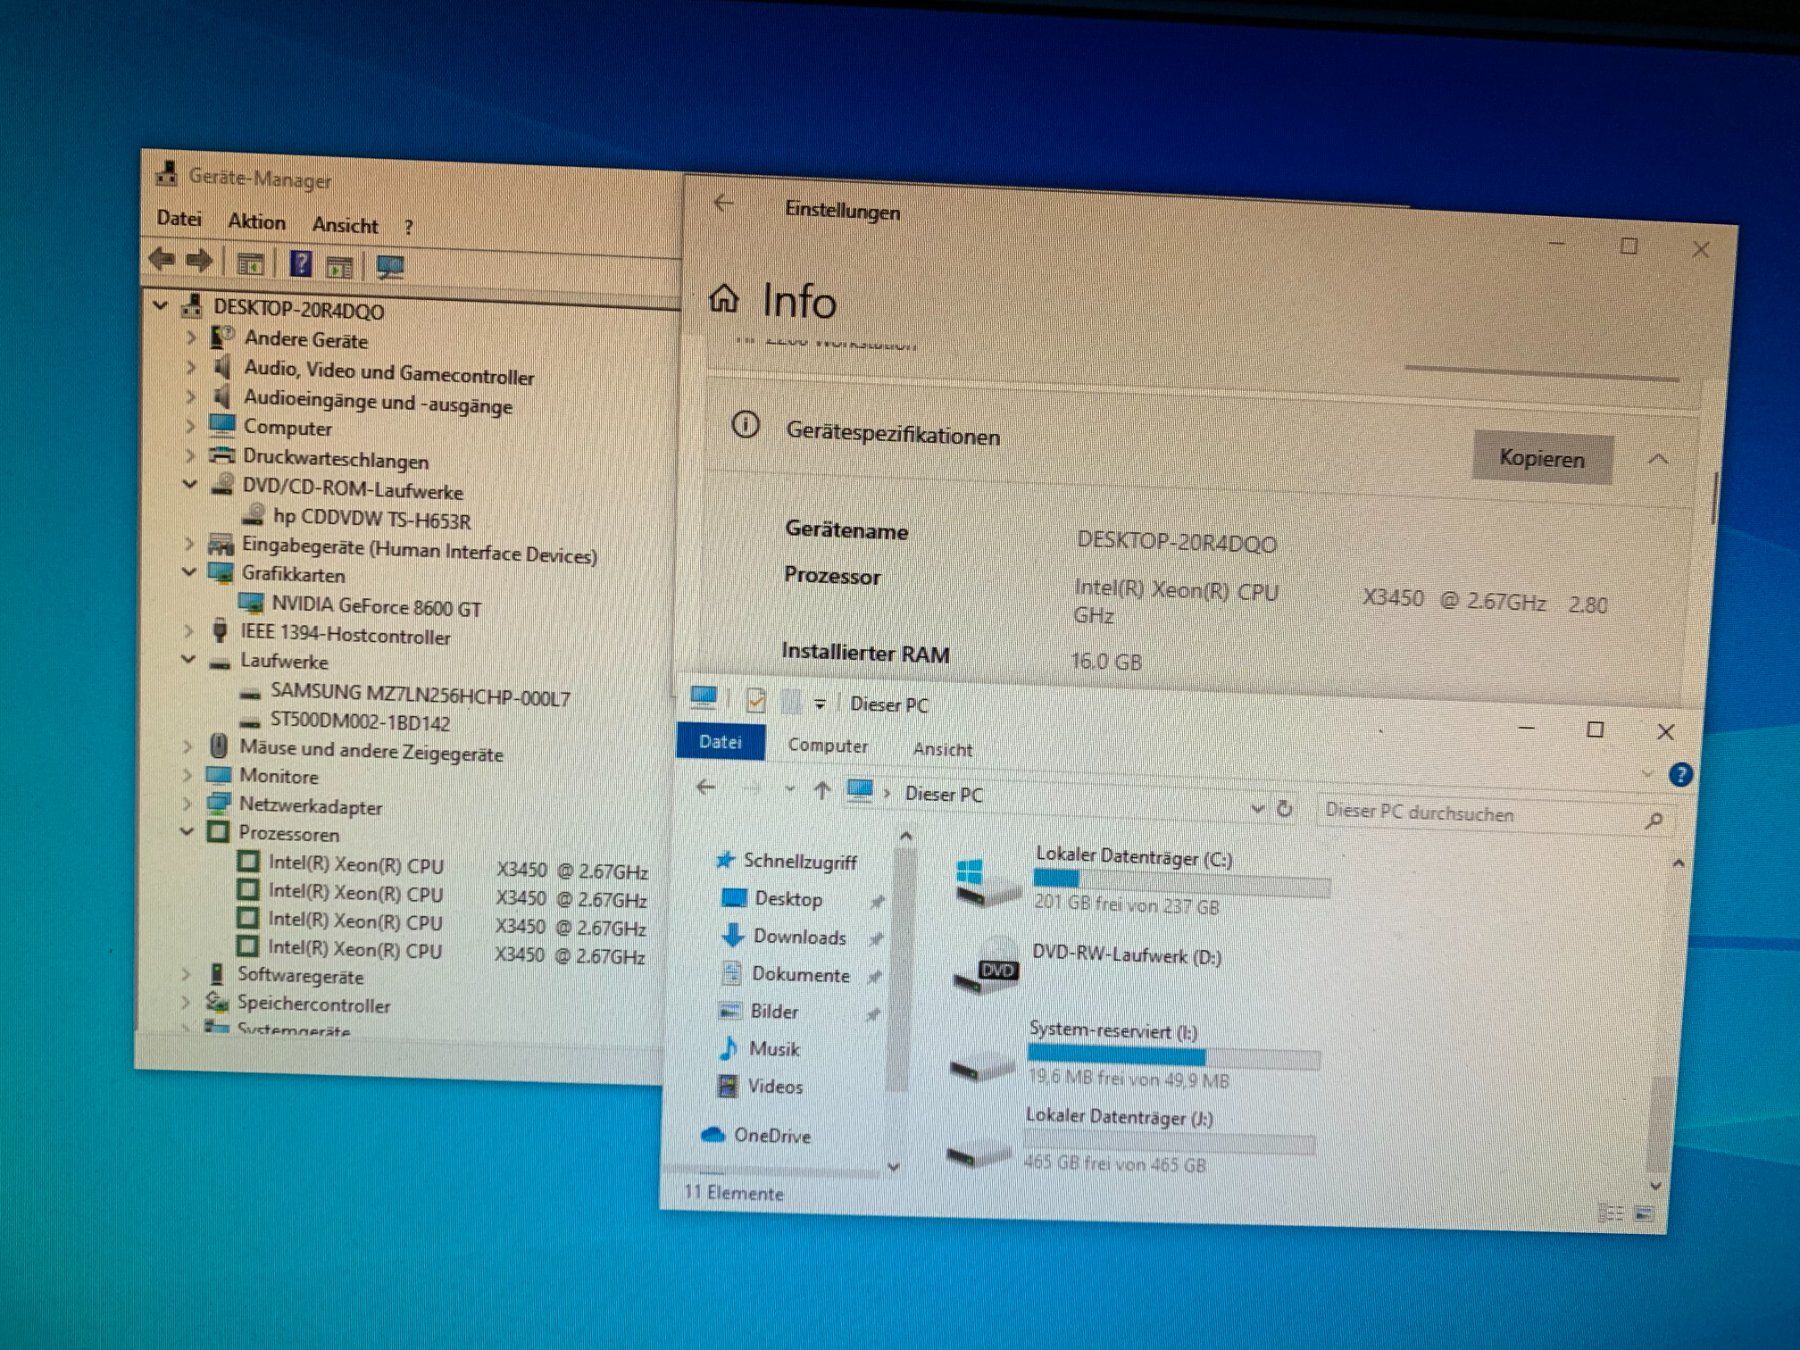Screen dimensions: 1800x1350
Task: Open OneDrive in Explorer navigation pane
Action: click(771, 1135)
